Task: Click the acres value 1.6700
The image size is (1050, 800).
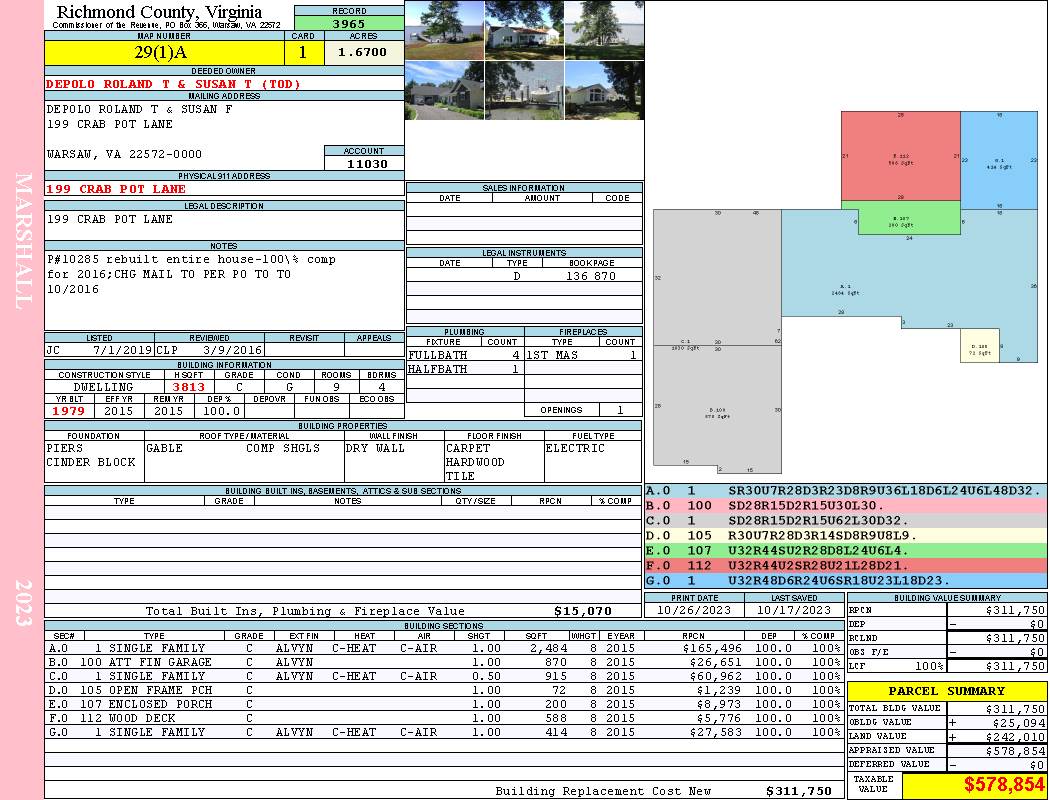Action: [x=364, y=53]
